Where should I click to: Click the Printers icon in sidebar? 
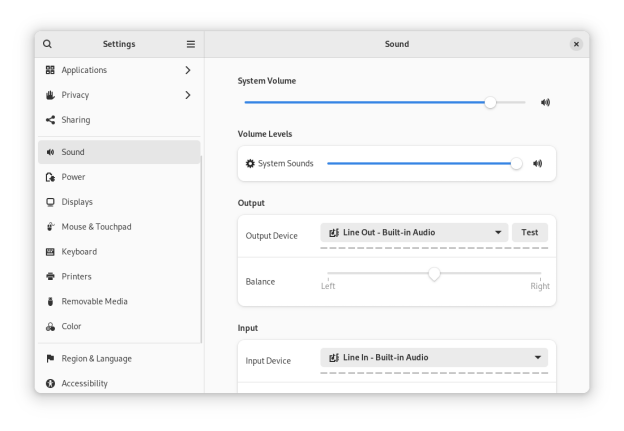click(51, 277)
